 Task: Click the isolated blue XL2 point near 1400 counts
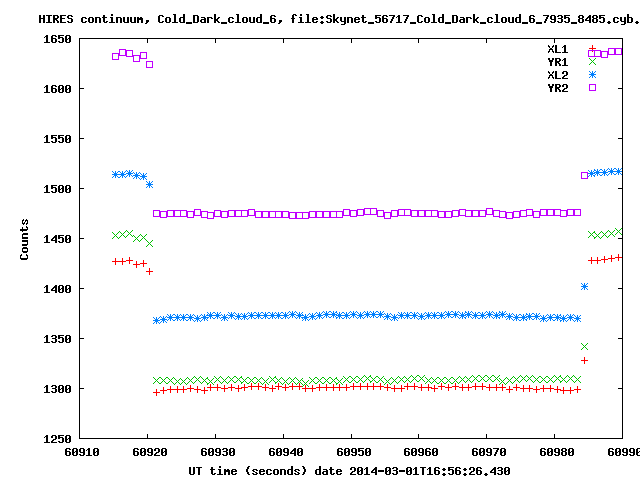(584, 287)
